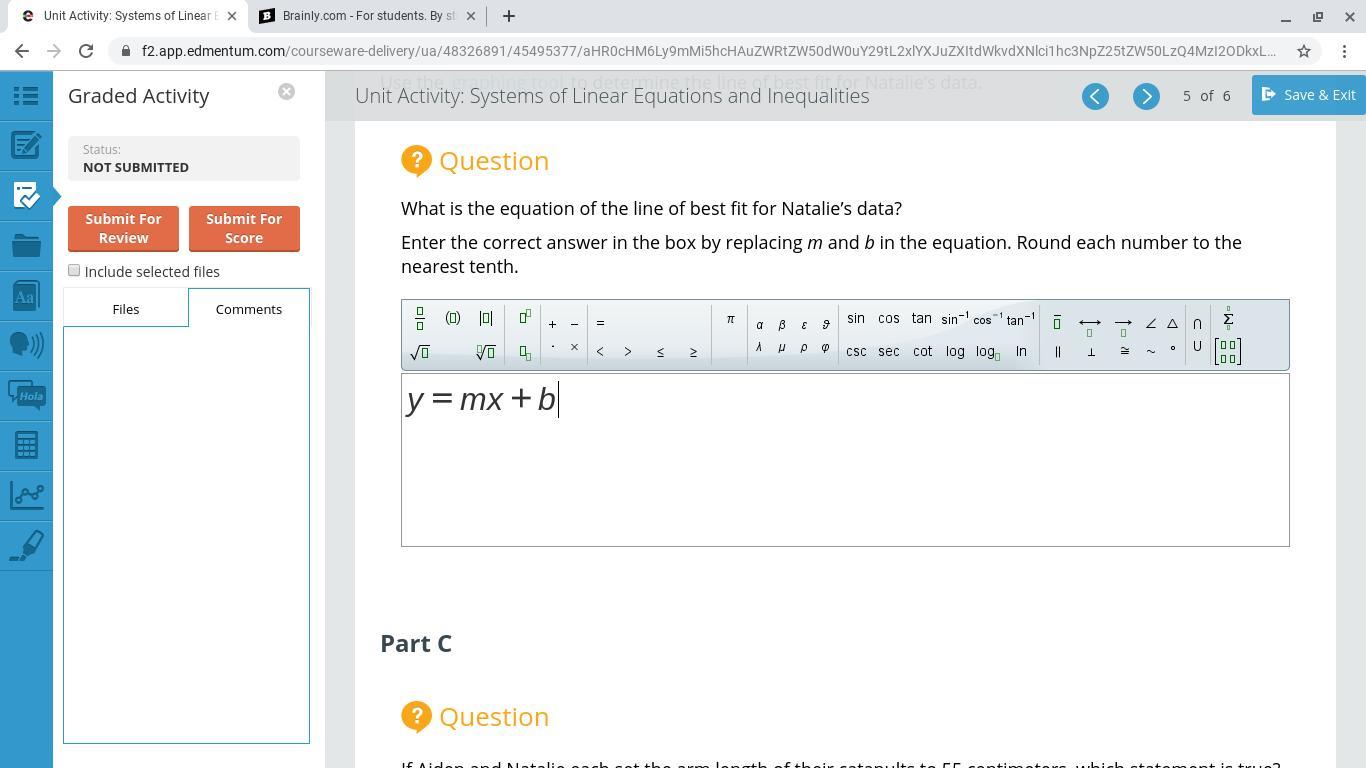Insert absolute value bars

486,318
